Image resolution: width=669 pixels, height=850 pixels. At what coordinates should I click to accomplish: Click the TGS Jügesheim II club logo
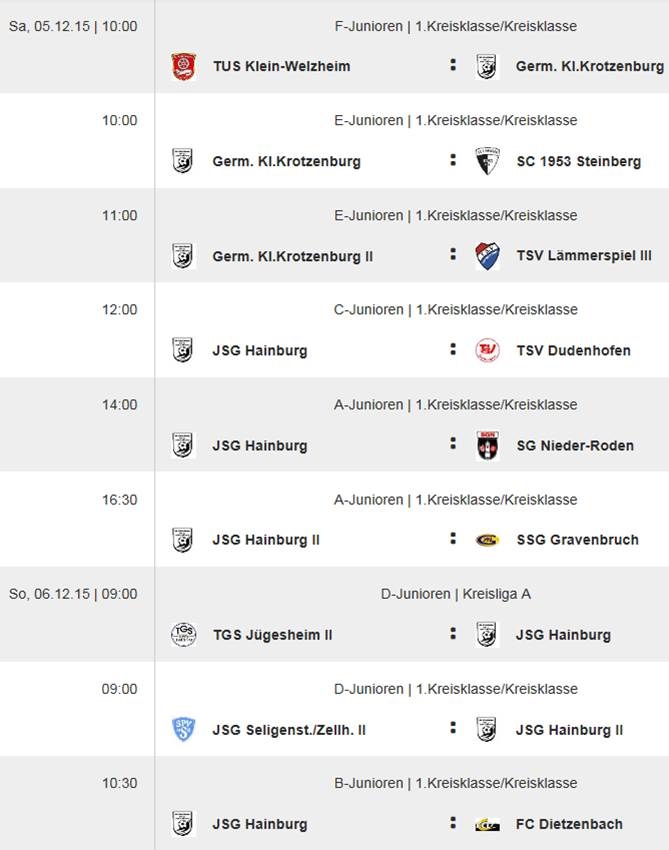[183, 635]
